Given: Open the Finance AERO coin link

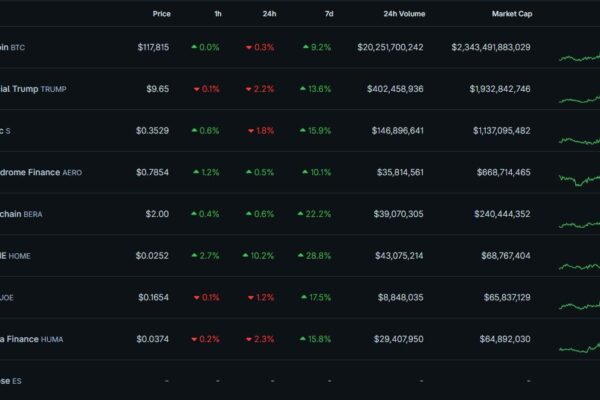Looking at the screenshot, I should point(41,173).
